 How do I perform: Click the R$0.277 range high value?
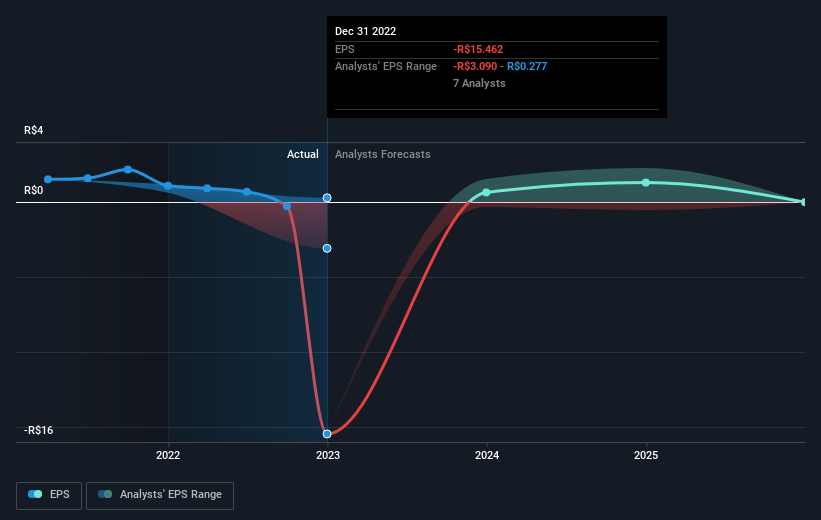527,66
